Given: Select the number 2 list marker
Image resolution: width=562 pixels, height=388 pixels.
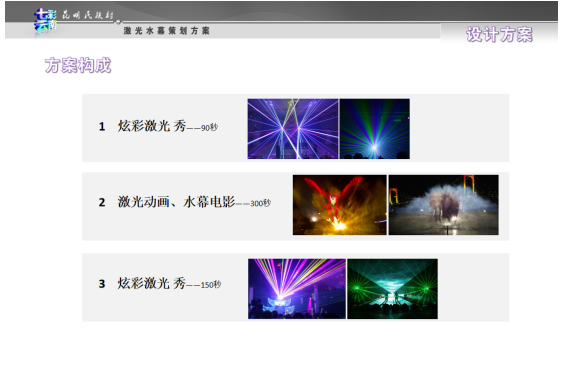Looking at the screenshot, I should [102, 202].
